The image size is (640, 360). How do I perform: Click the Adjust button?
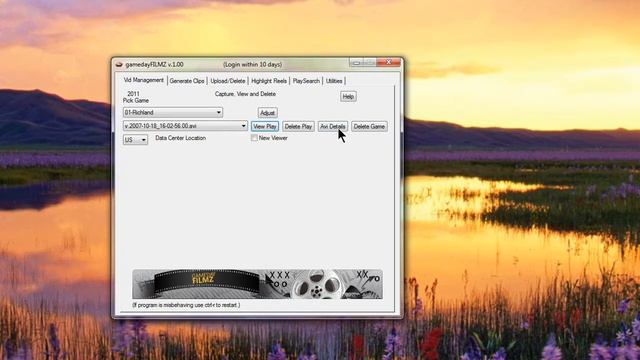point(267,113)
